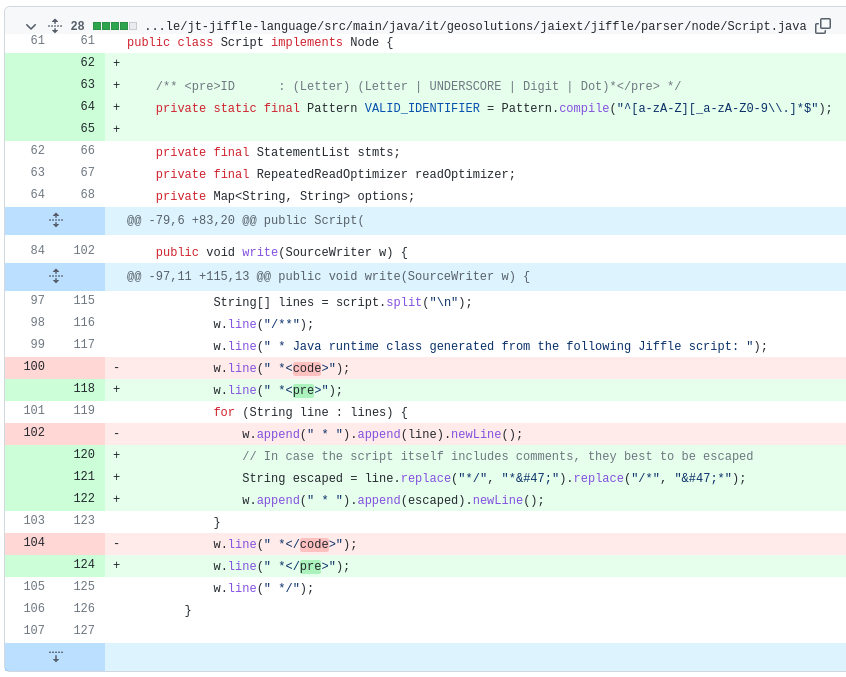
Task: Click new line number 119 for loop
Action: click(x=84, y=411)
